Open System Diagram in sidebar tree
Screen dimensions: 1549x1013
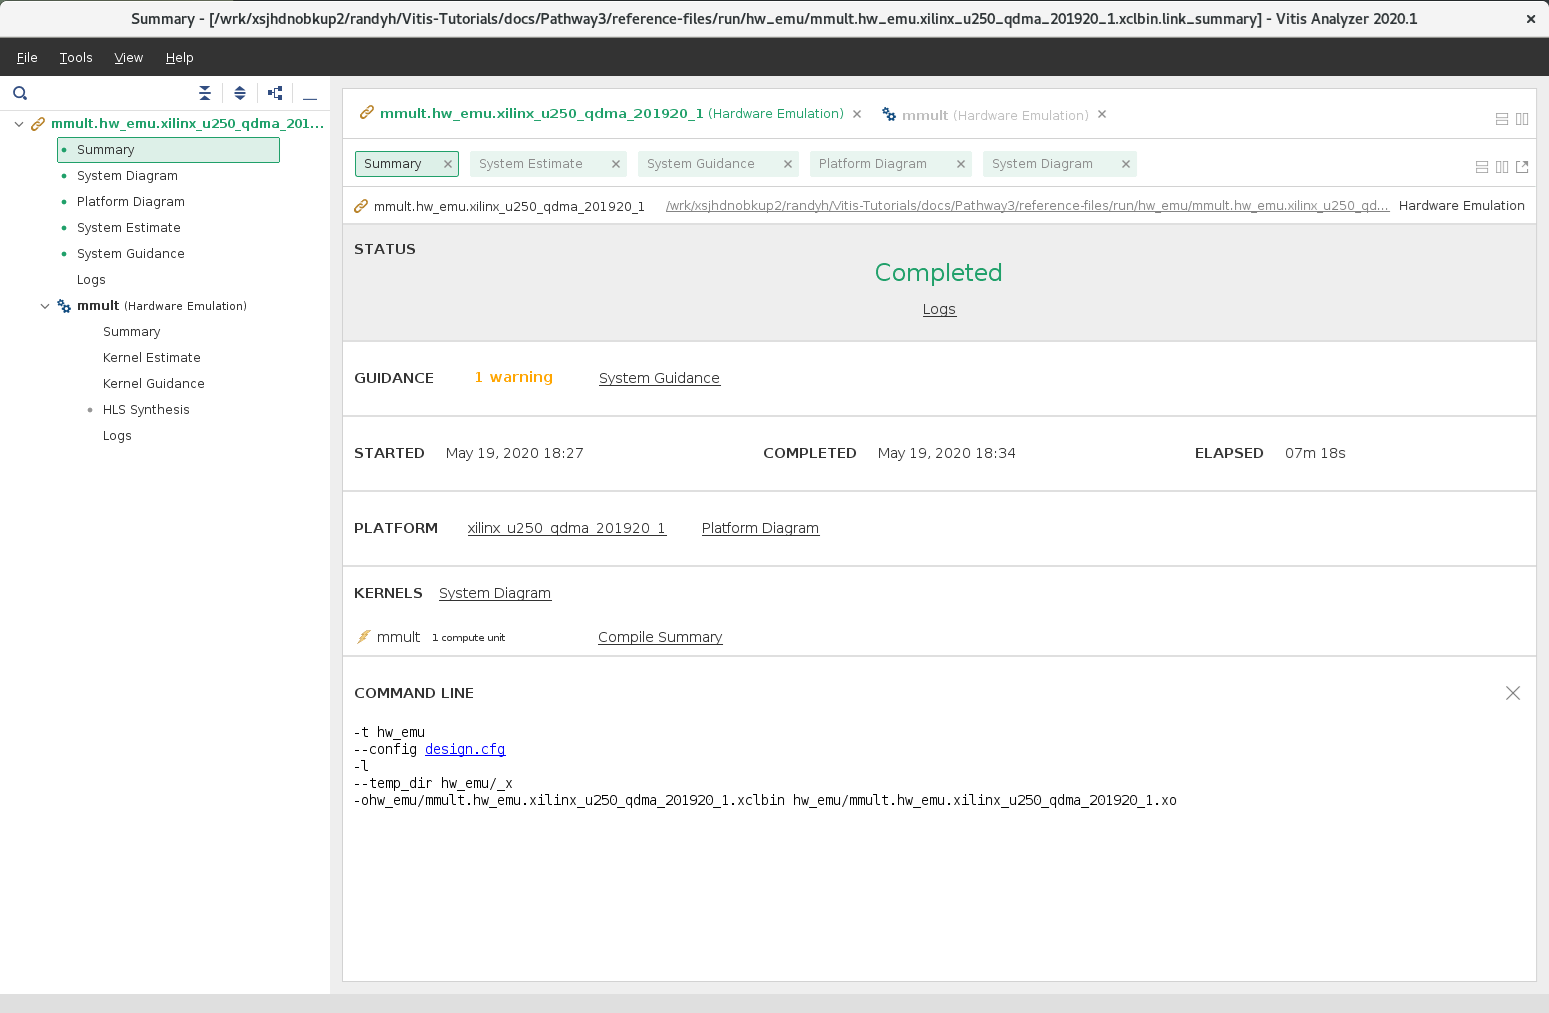(x=127, y=176)
